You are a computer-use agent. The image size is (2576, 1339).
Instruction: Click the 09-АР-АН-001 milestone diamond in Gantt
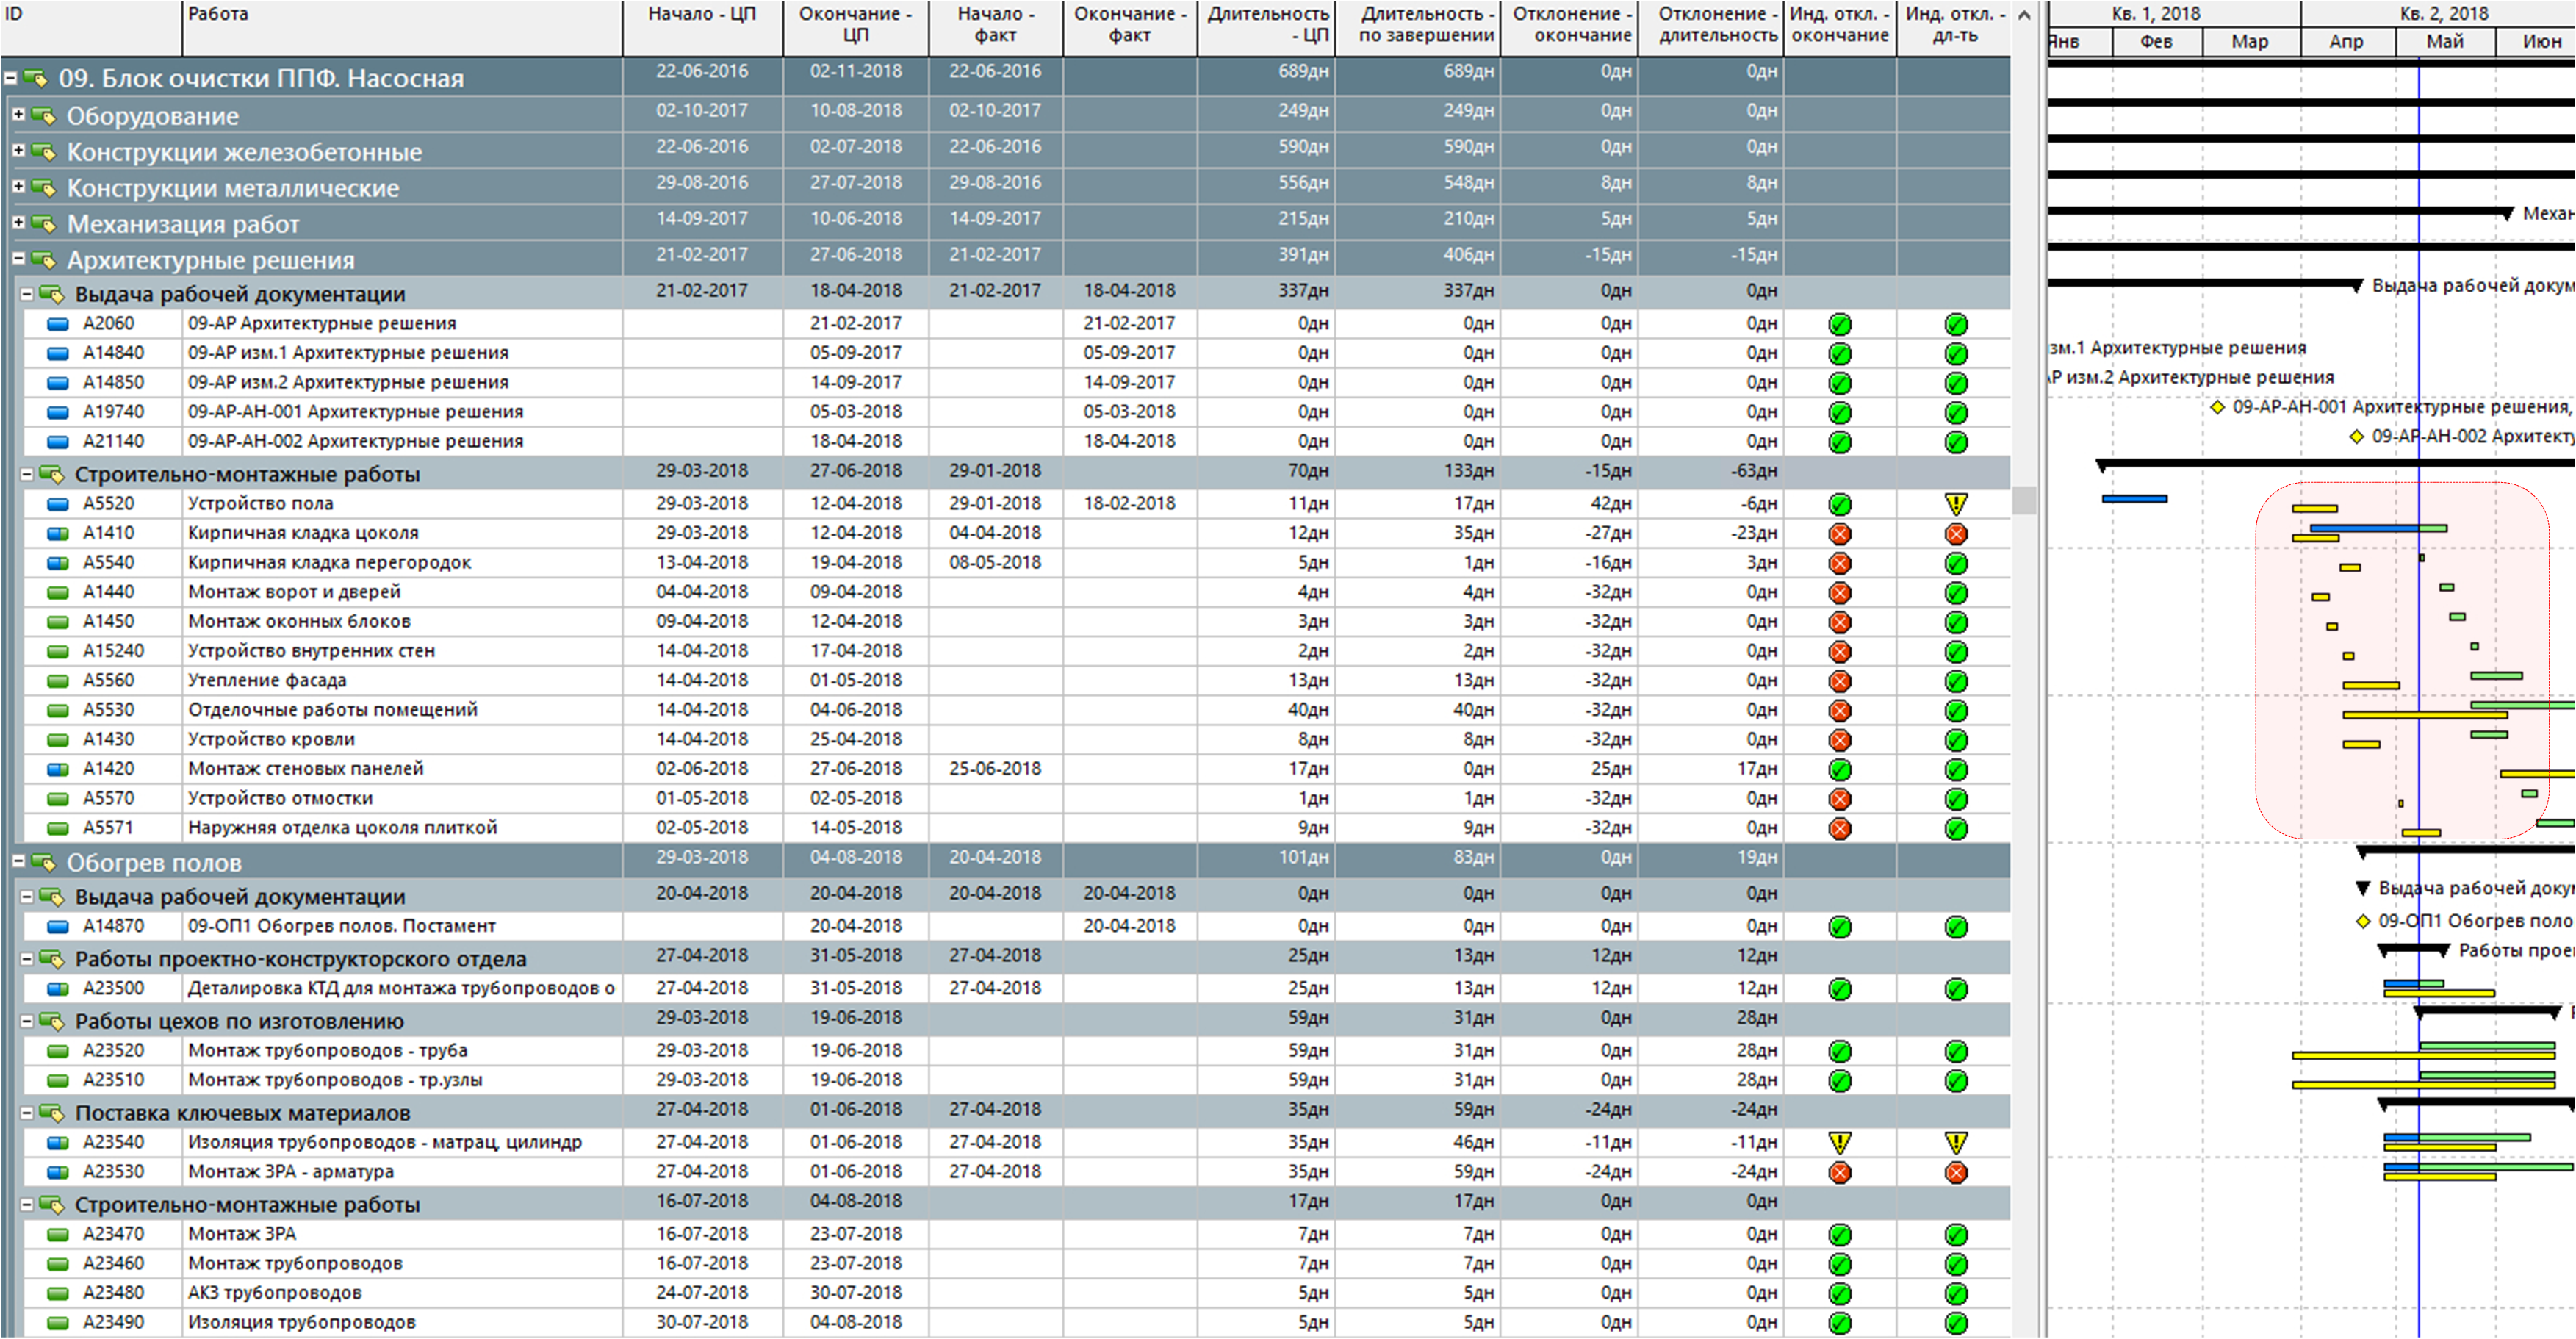[x=2217, y=407]
